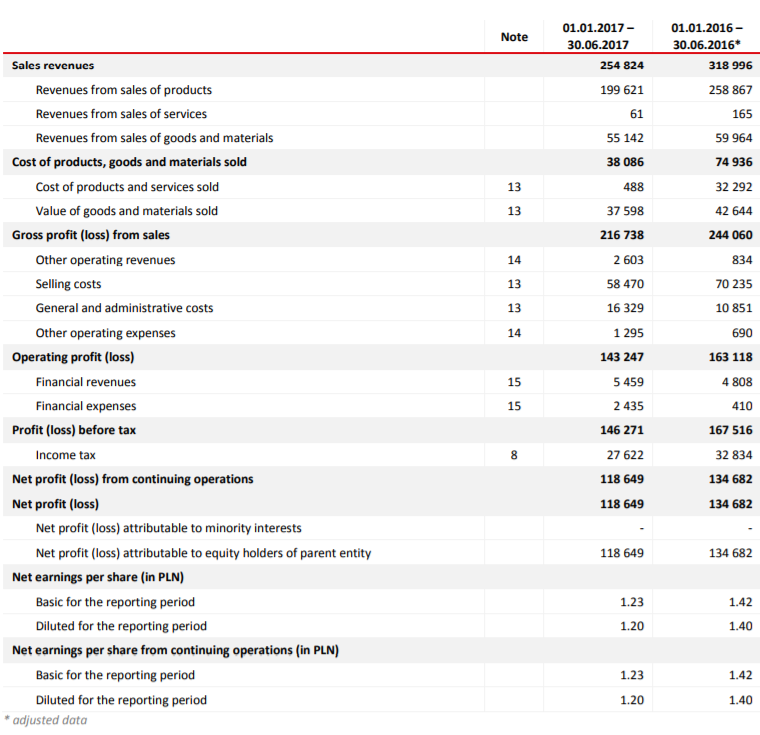Image resolution: width=760 pixels, height=735 pixels.
Task: Click note 13 in Value of goods and materials sold row
Action: coord(514,211)
